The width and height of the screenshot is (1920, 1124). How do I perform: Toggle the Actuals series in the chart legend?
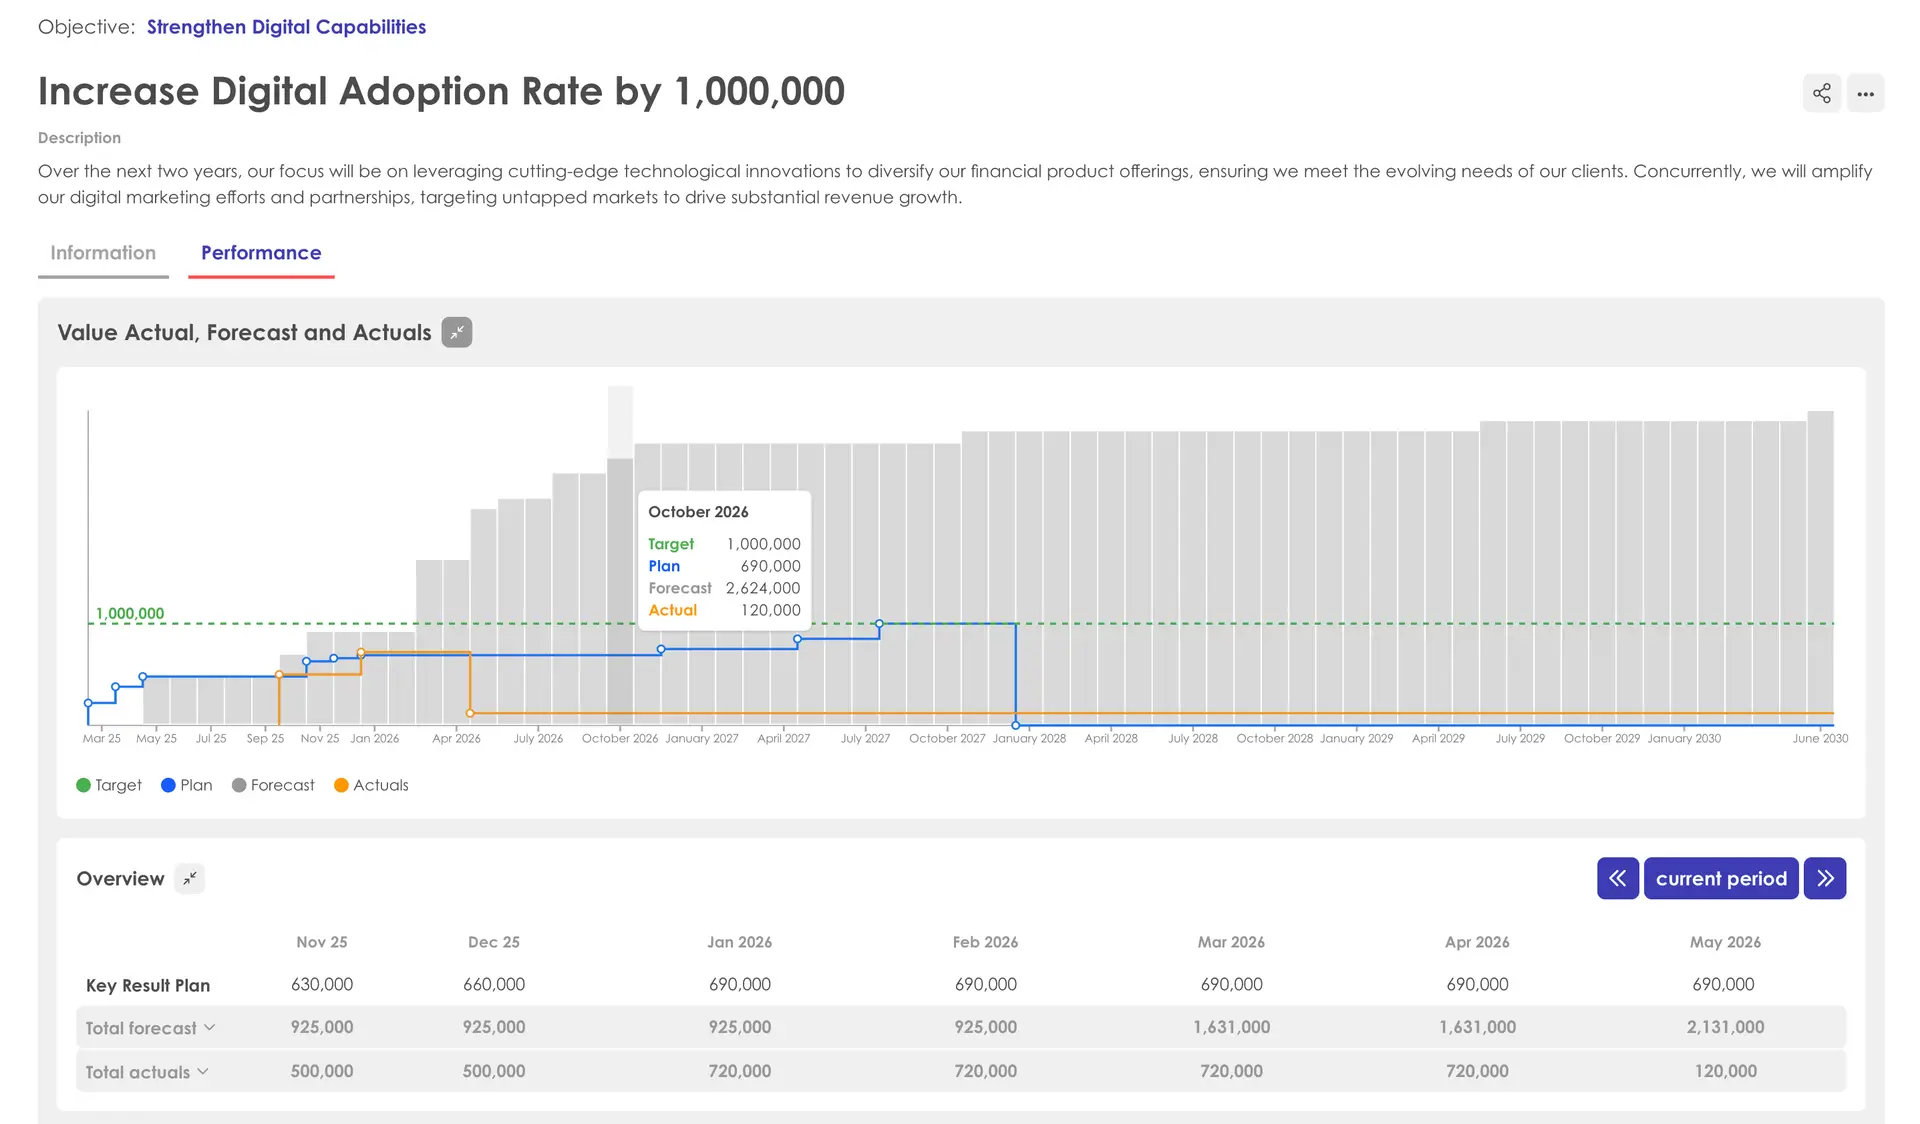(371, 785)
